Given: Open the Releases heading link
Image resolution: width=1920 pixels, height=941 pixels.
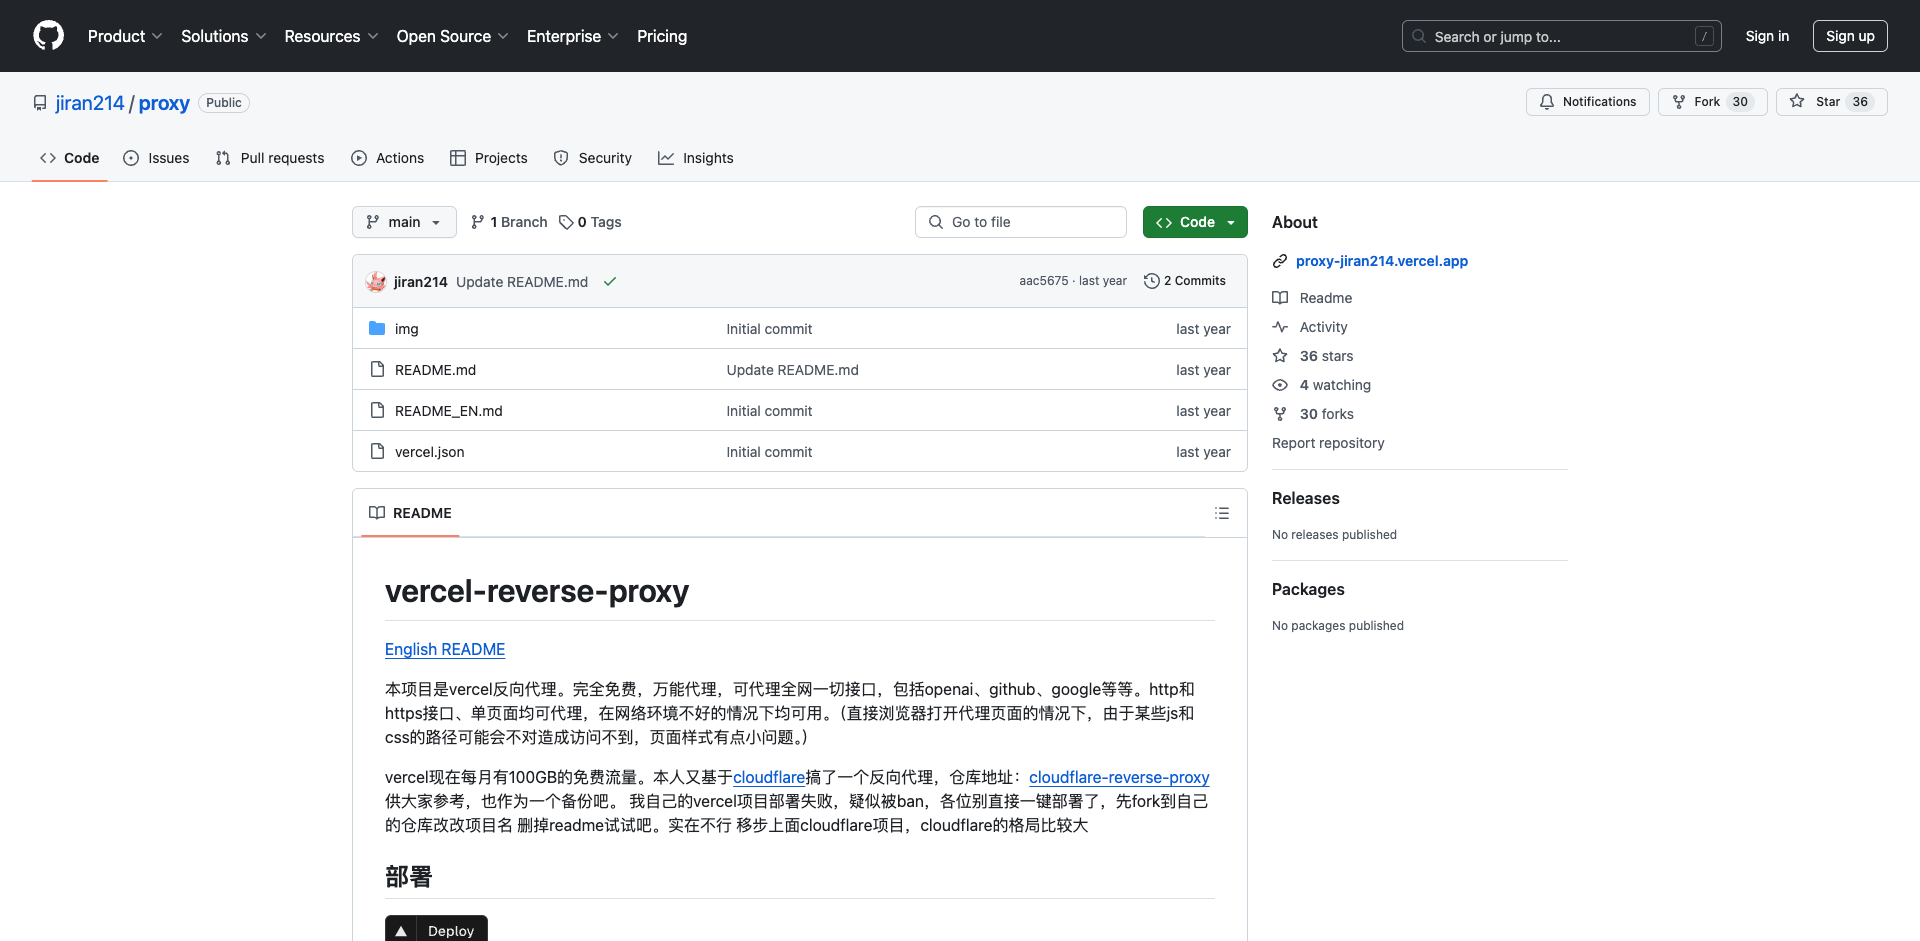Looking at the screenshot, I should coord(1305,498).
